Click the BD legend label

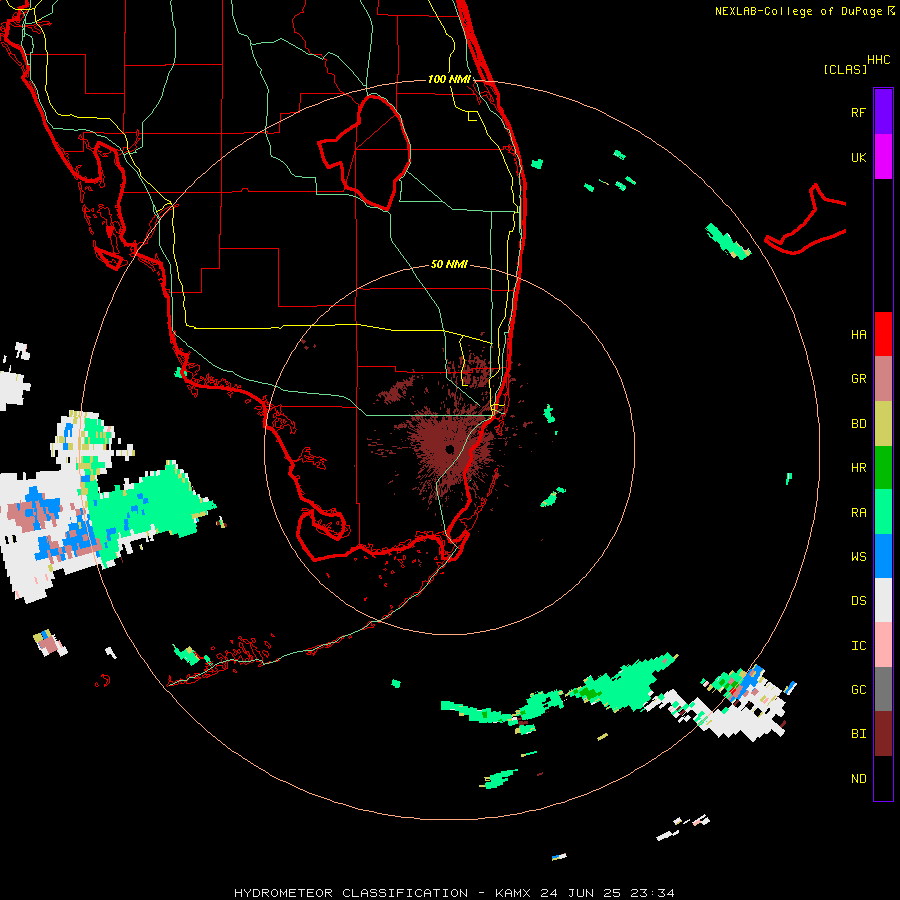(x=858, y=424)
